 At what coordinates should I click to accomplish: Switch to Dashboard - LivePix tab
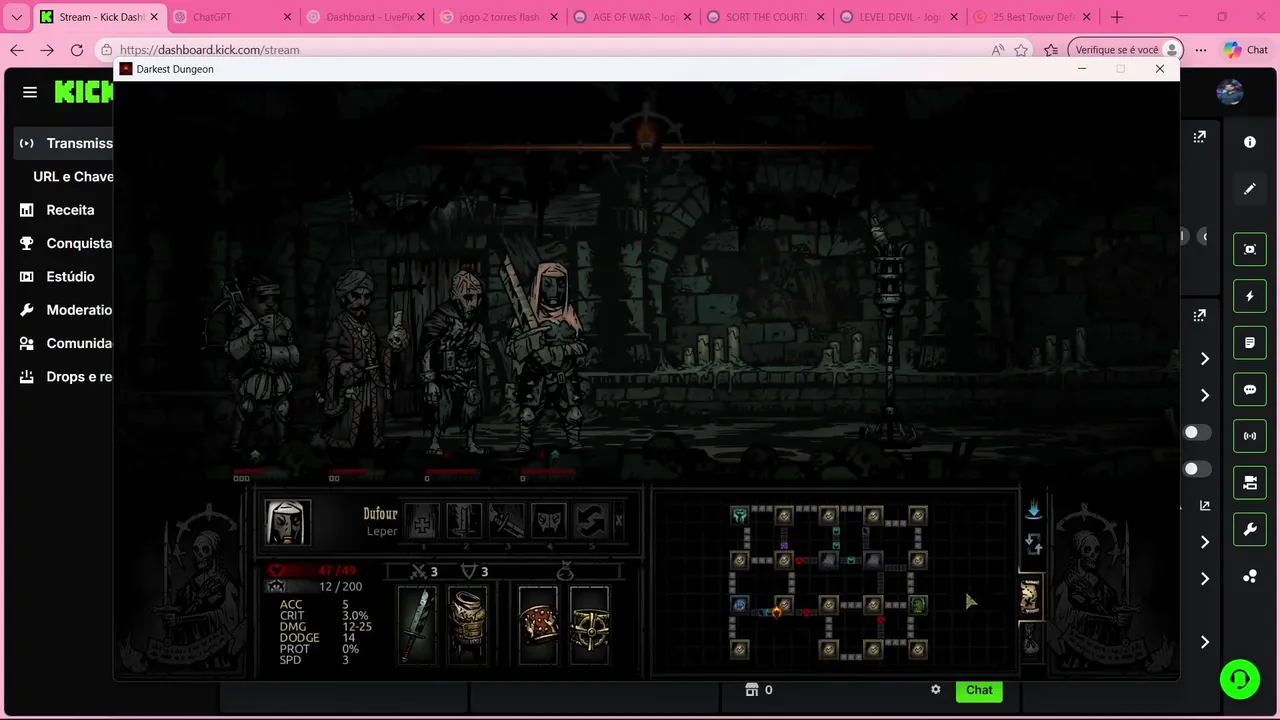[366, 17]
